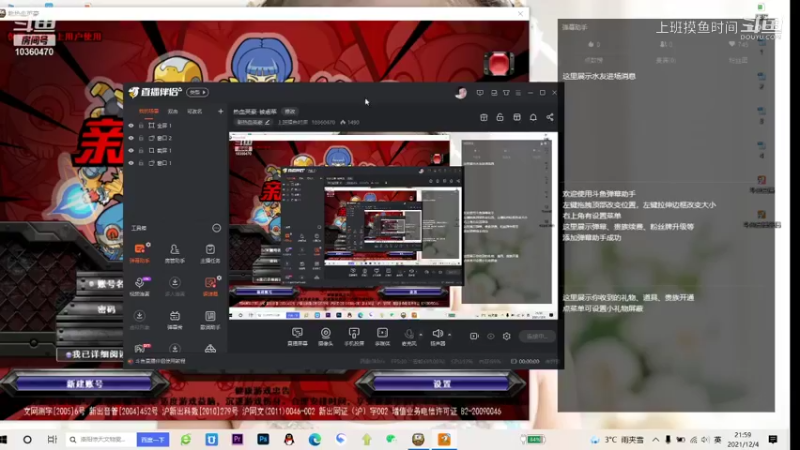
Task: Add the 直播弹幕 source below the preview
Action: (x=297, y=337)
